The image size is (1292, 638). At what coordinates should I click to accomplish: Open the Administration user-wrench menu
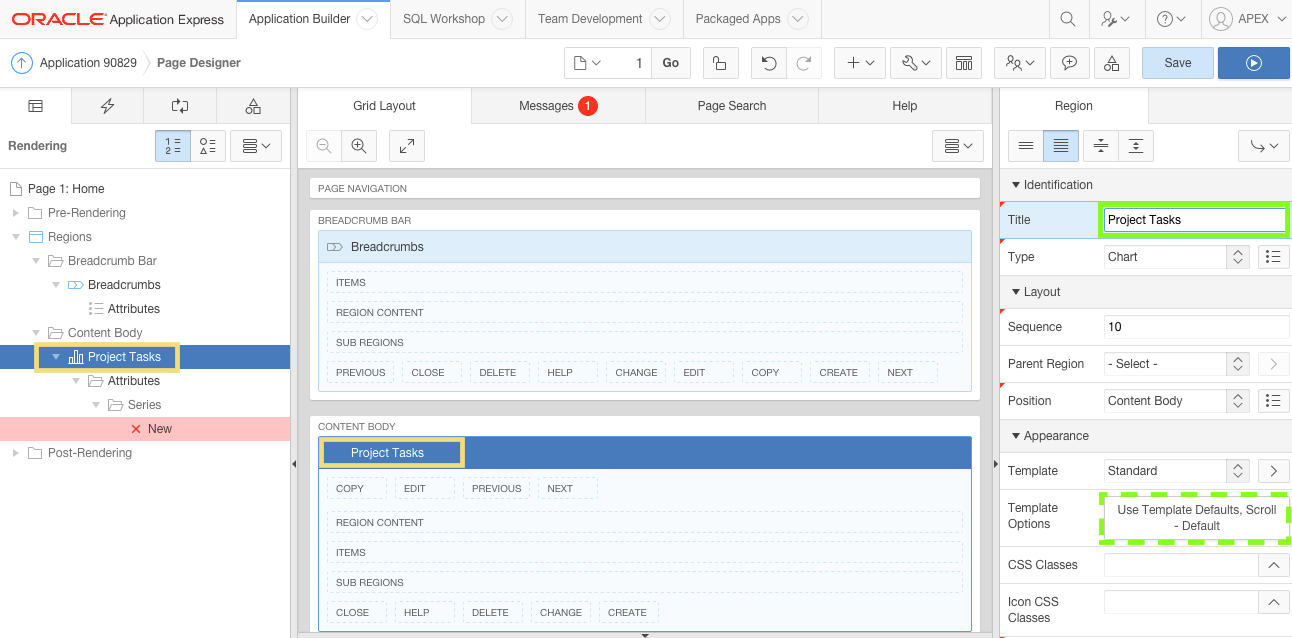[x=1115, y=19]
